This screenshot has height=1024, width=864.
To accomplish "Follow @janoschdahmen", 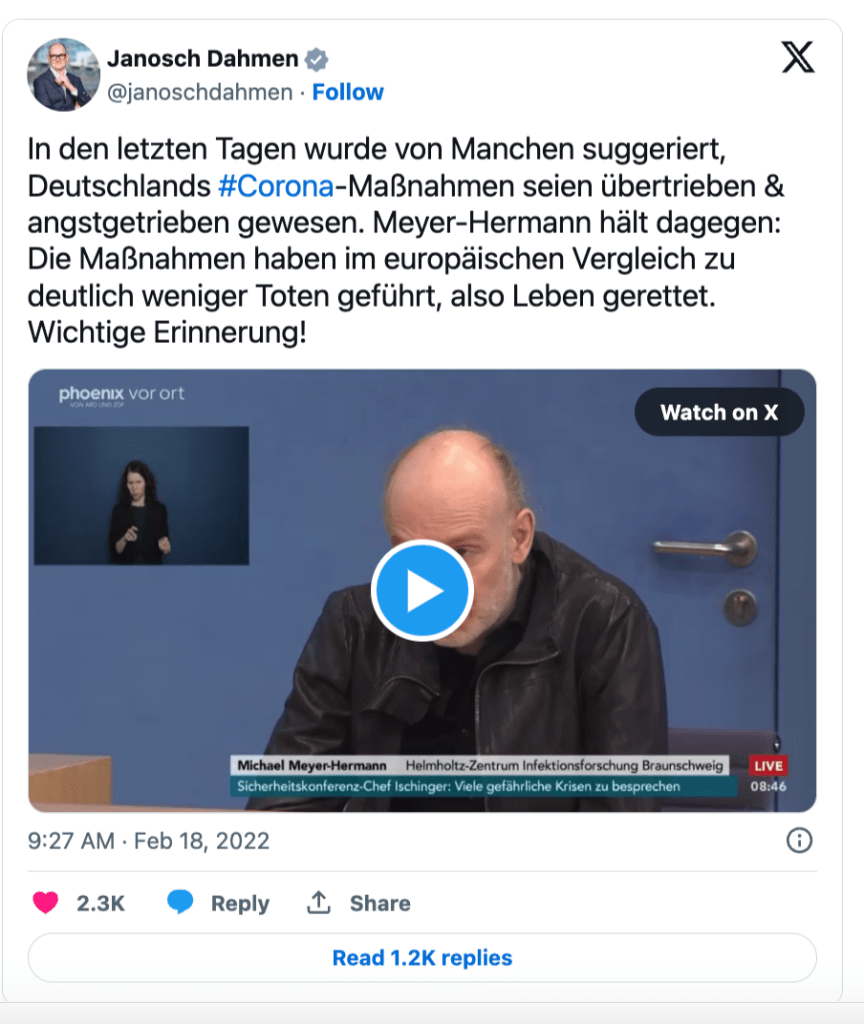I will [347, 92].
